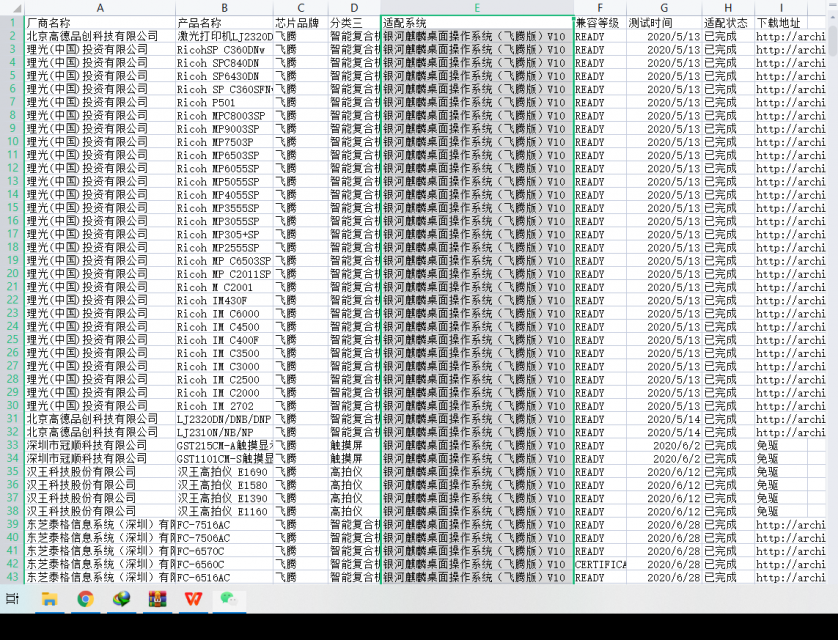Select the 汉王高拍仪 E1690 cell

pyautogui.click(x=224, y=472)
